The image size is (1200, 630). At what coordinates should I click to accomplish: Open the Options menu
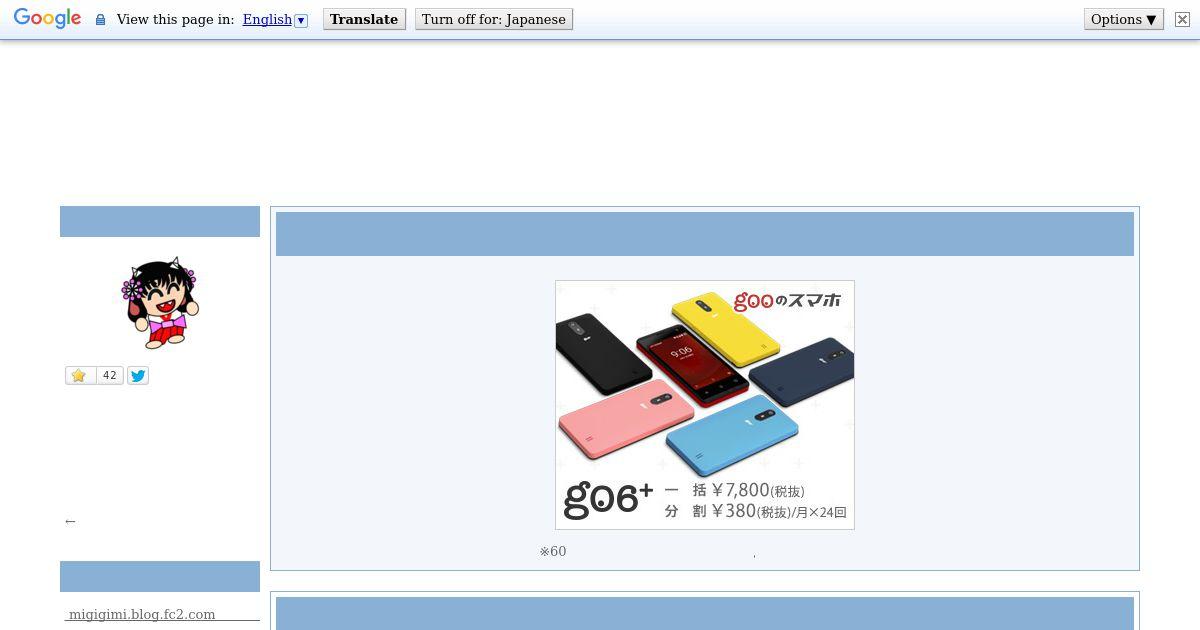1124,19
